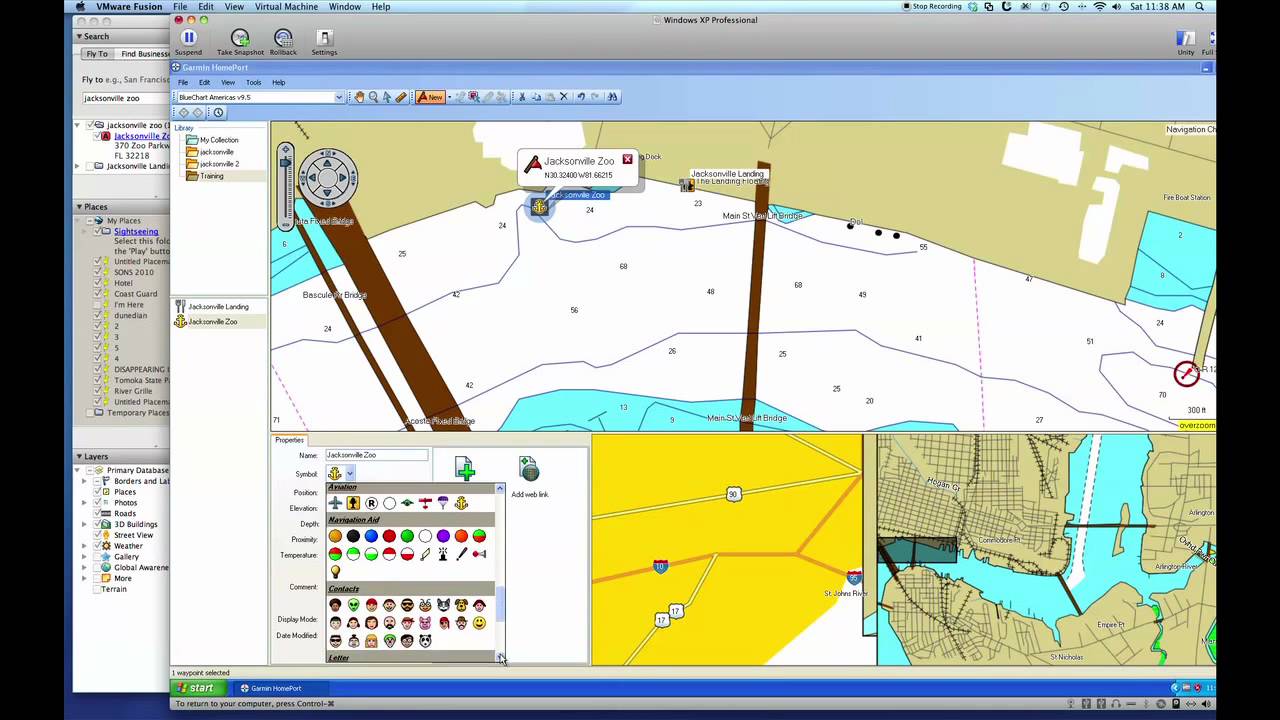Toggle the Coast Guard checkbox in Places
This screenshot has height=720, width=1280.
[x=98, y=294]
